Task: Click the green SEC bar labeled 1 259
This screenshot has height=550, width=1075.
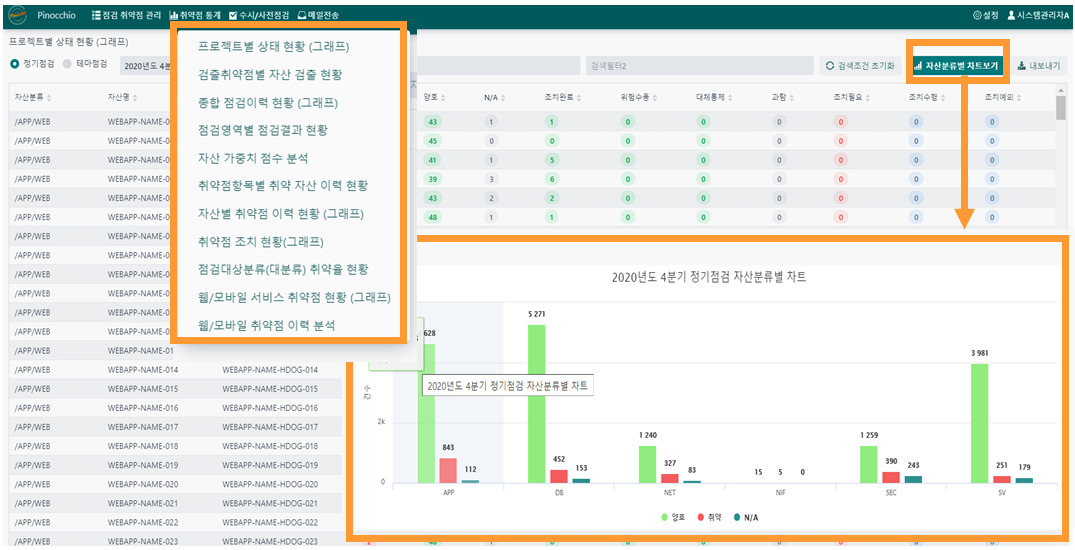Action: pyautogui.click(x=869, y=464)
